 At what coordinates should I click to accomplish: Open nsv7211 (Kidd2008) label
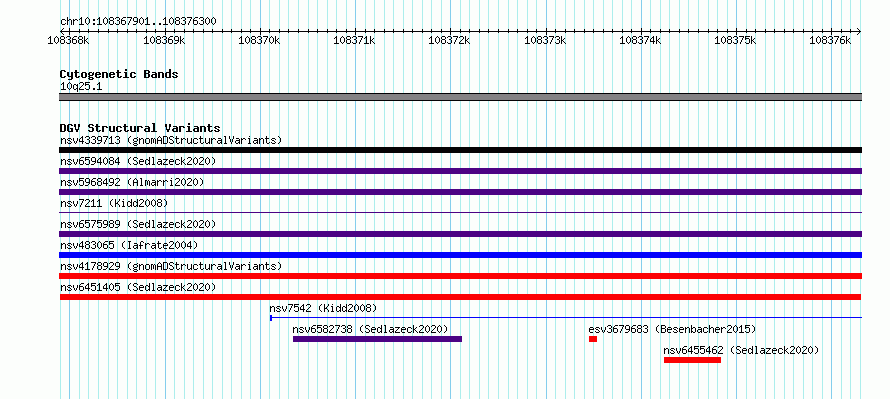coord(114,203)
